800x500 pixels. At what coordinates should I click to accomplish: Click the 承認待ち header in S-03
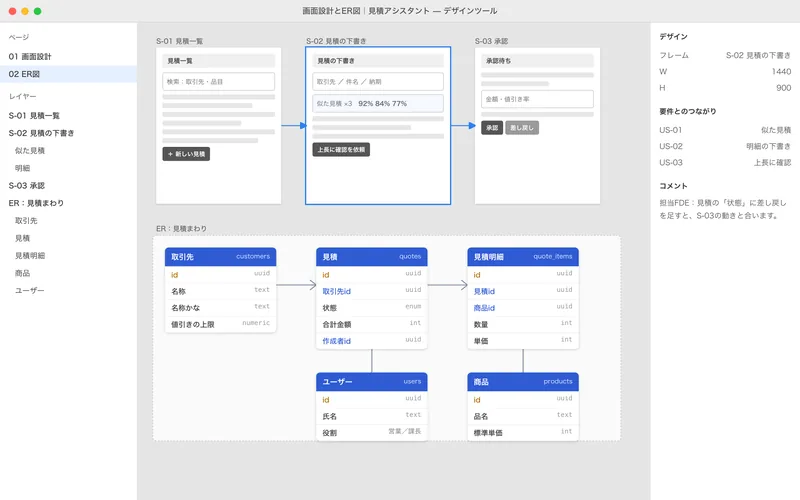pos(537,61)
